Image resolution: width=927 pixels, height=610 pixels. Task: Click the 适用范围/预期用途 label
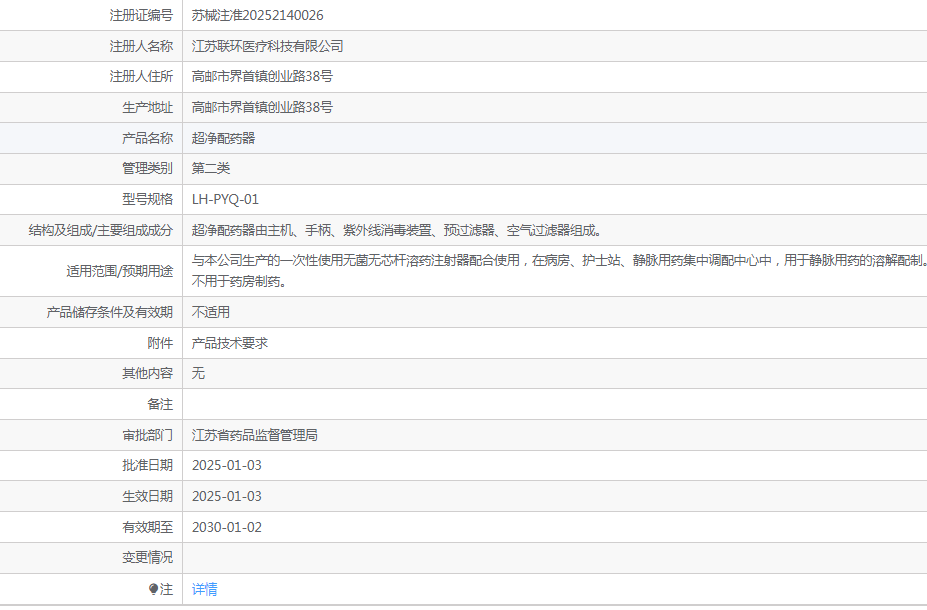tap(119, 271)
